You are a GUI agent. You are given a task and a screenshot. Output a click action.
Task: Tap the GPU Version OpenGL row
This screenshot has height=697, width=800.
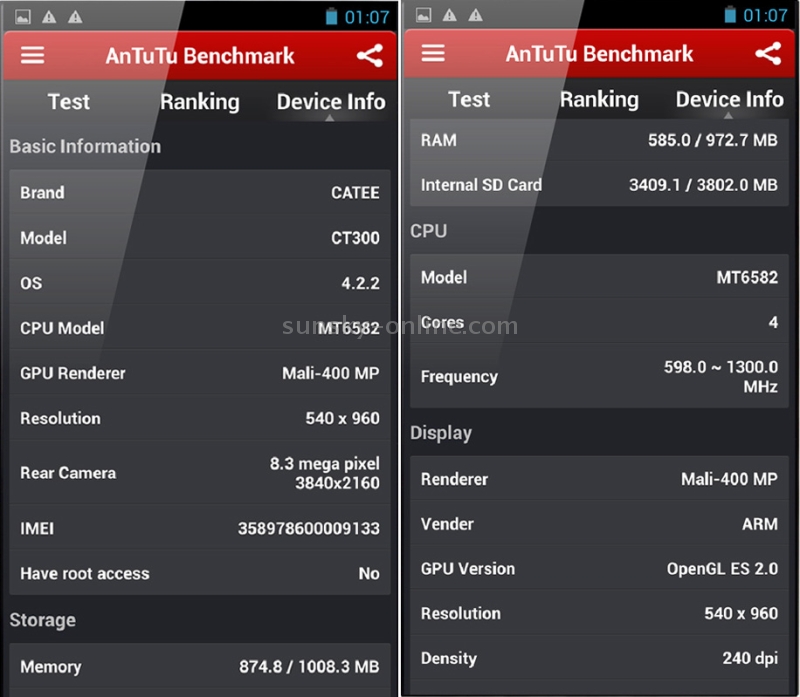click(x=599, y=568)
